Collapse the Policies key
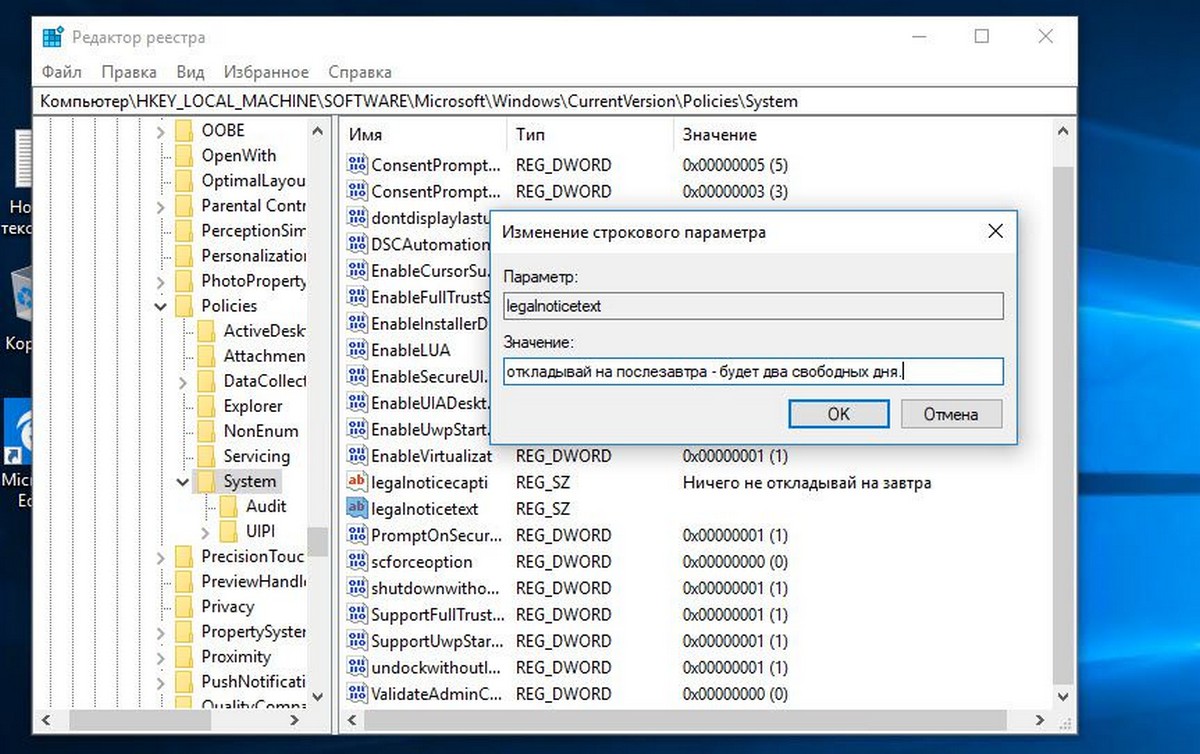This screenshot has height=754, width=1200. [x=161, y=306]
